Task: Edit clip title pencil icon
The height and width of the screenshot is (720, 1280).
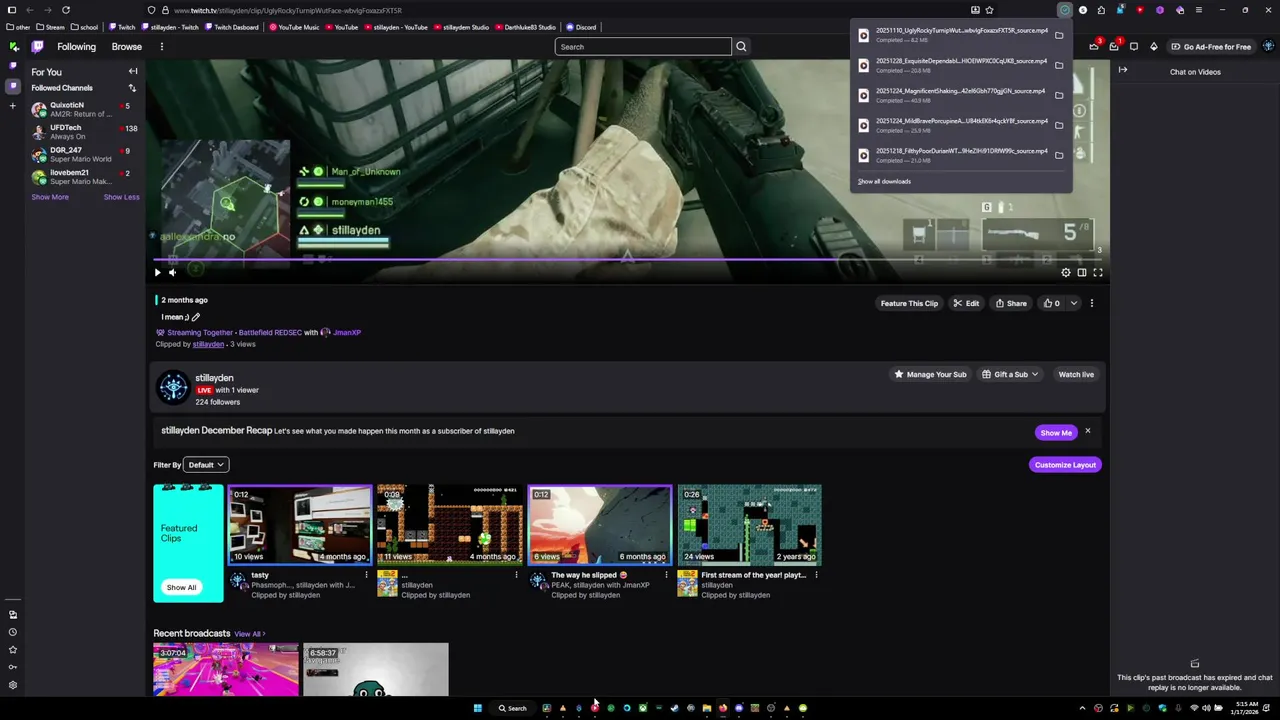Action: tap(196, 317)
